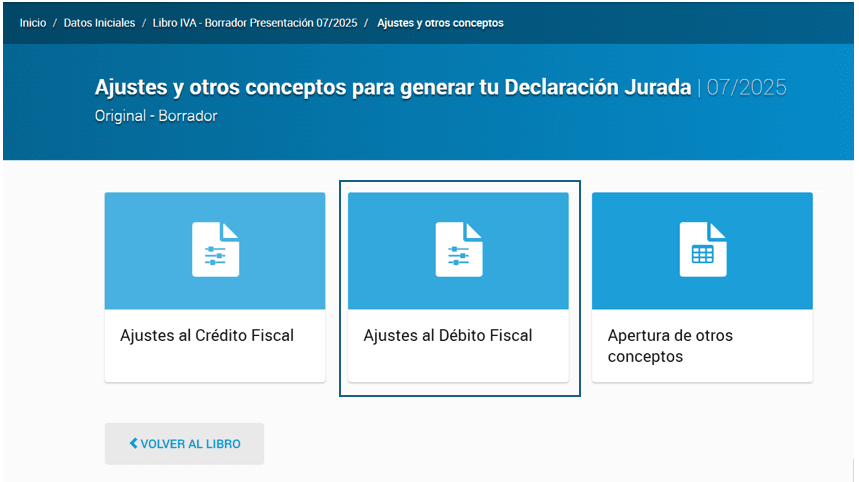
Task: Navigate to Datos Iniciales breadcrumb
Action: point(98,23)
